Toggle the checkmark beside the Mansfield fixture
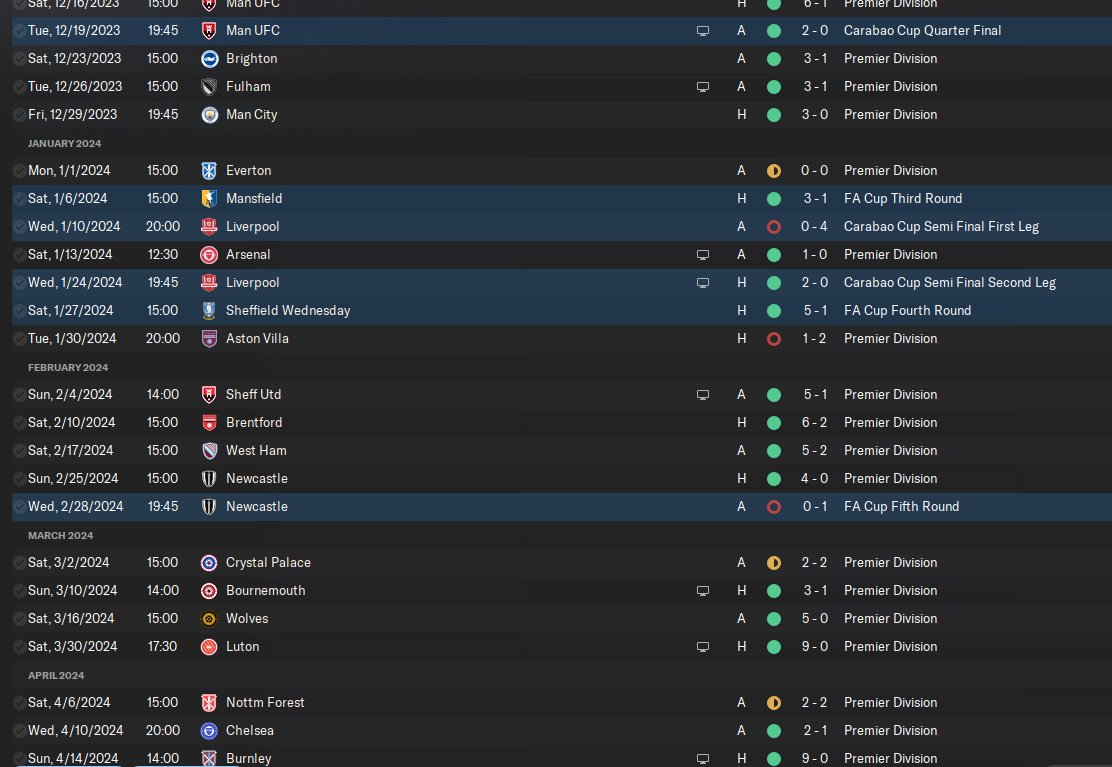 coord(20,198)
